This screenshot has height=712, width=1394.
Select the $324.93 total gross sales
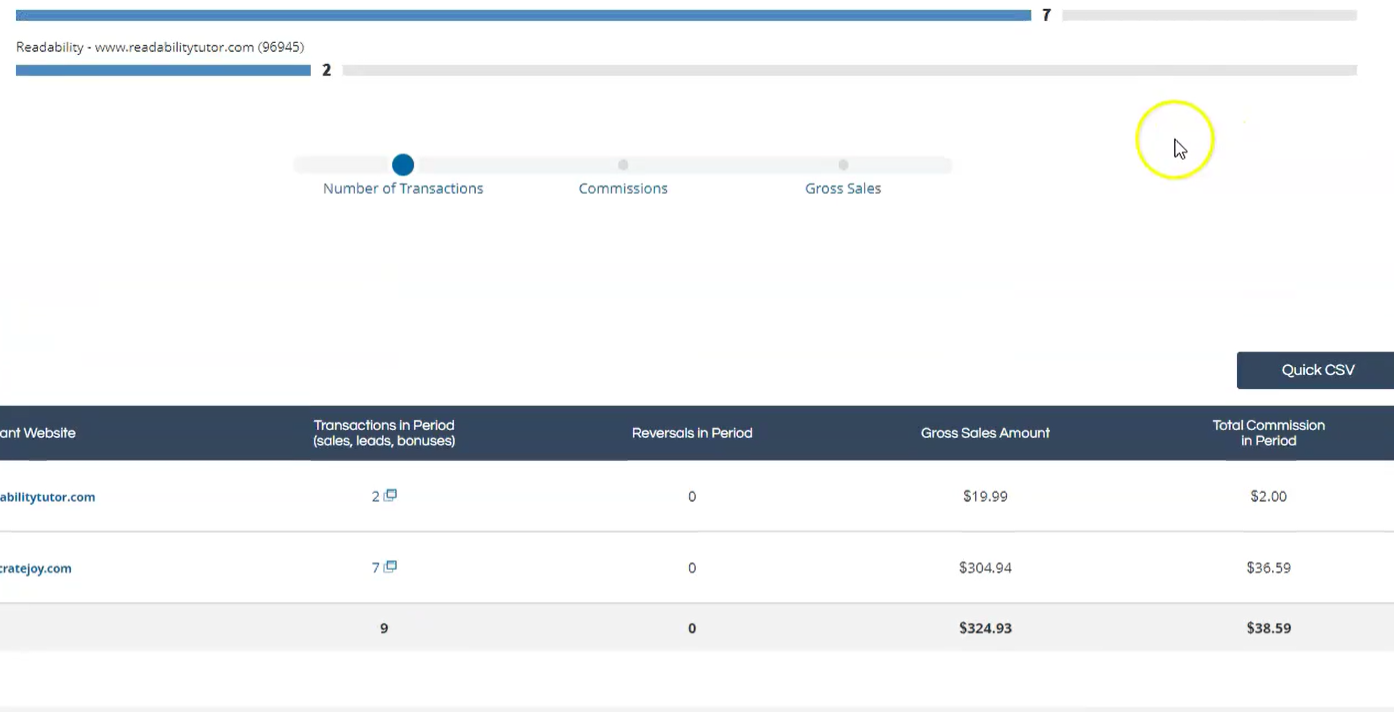point(985,629)
